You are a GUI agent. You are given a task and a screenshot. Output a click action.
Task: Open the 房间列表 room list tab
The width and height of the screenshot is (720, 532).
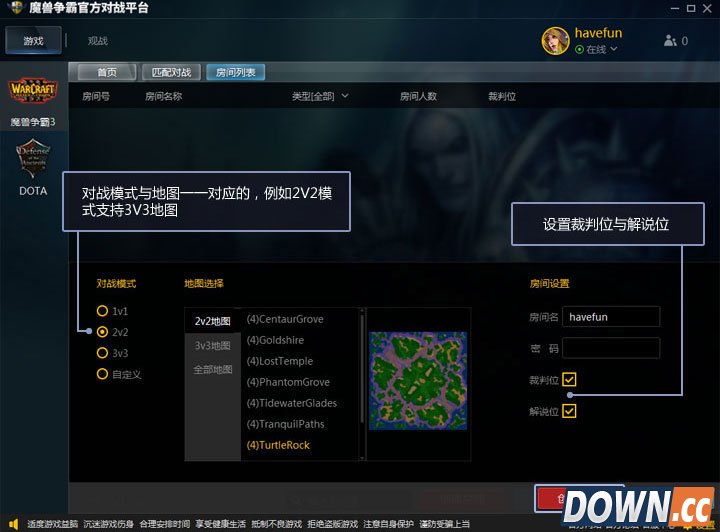click(x=236, y=72)
